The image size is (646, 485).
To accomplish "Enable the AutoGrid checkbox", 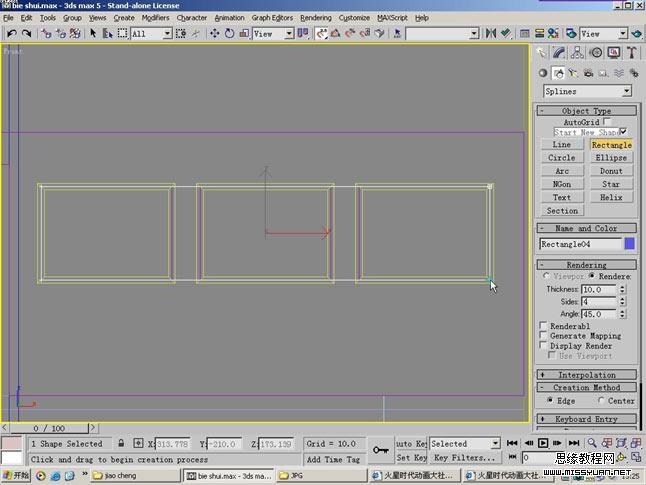I will (x=607, y=122).
